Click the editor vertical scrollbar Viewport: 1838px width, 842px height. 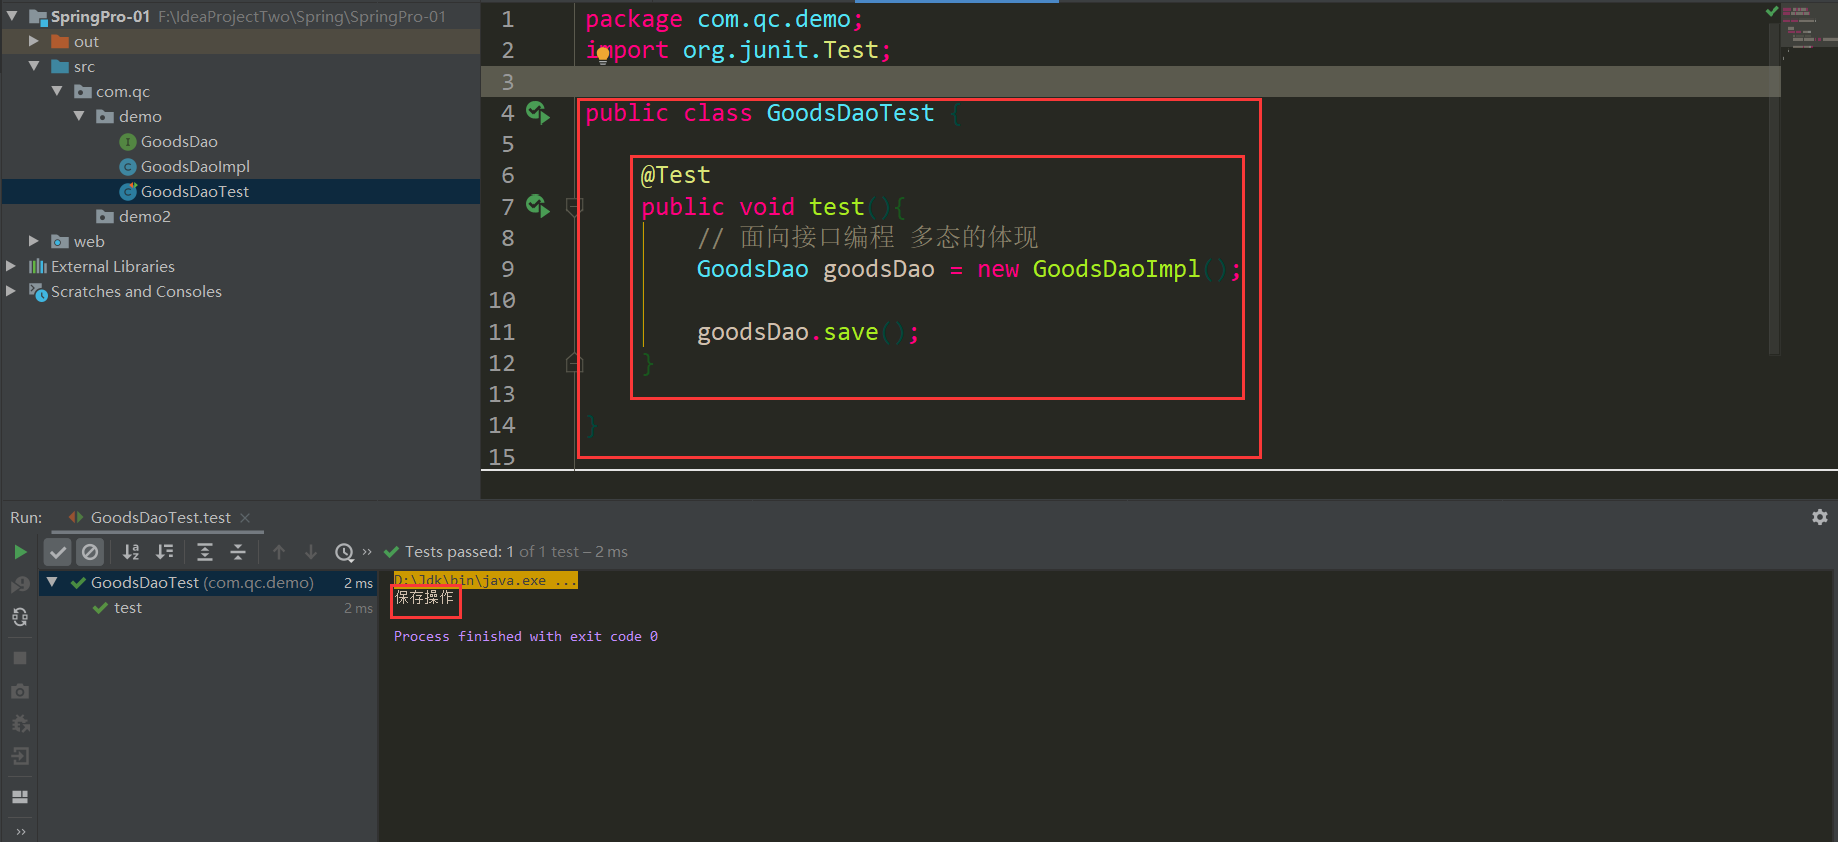1774,187
